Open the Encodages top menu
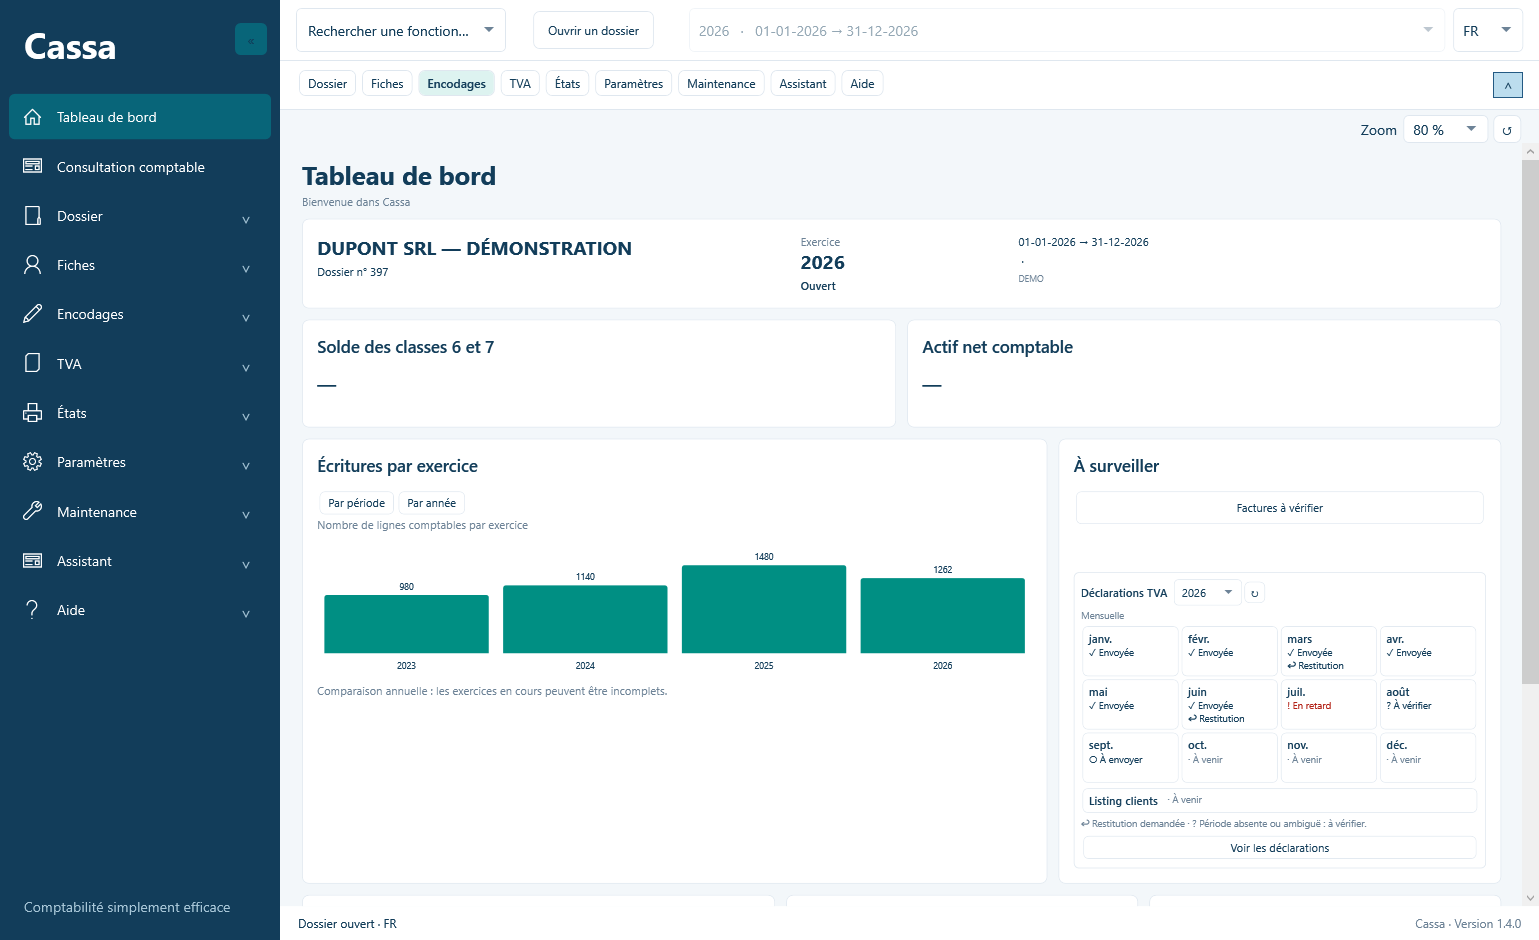Screen dimensions: 1539x940 pyautogui.click(x=456, y=83)
